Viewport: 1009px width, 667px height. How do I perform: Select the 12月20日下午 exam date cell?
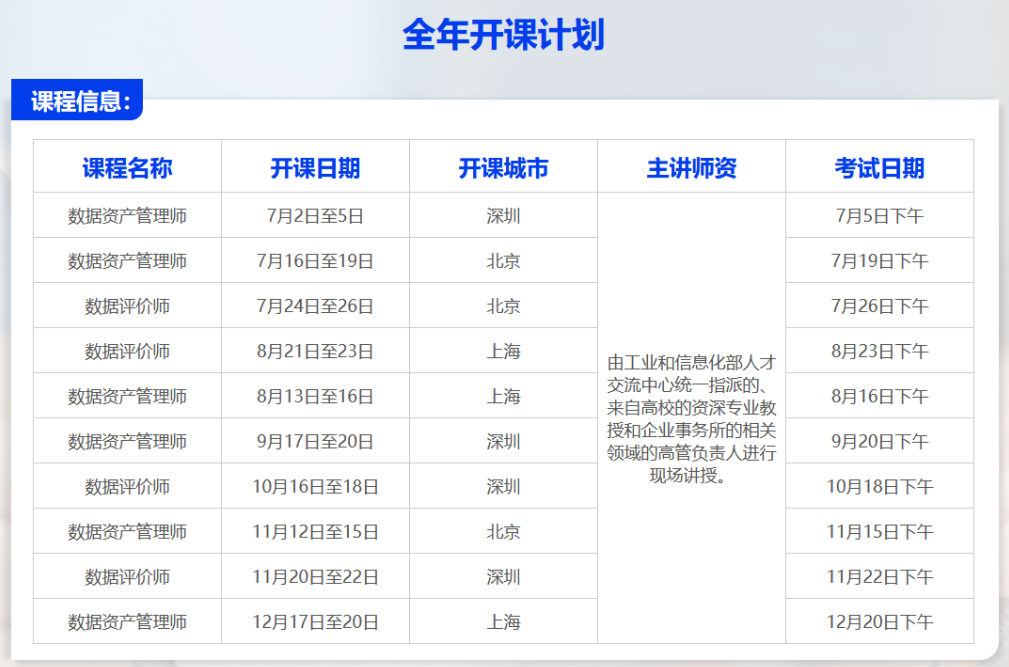pyautogui.click(x=879, y=622)
